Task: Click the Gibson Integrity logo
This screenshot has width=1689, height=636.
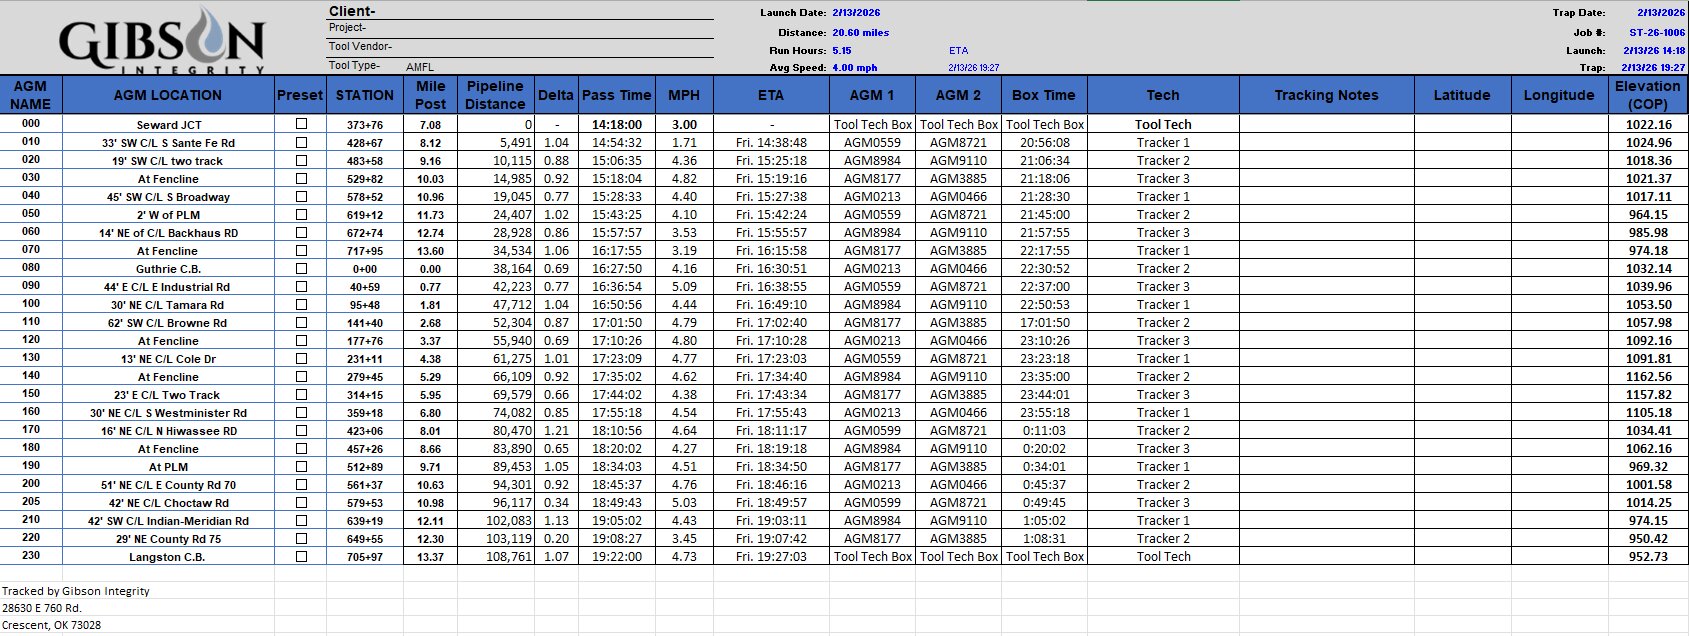Action: pyautogui.click(x=162, y=42)
